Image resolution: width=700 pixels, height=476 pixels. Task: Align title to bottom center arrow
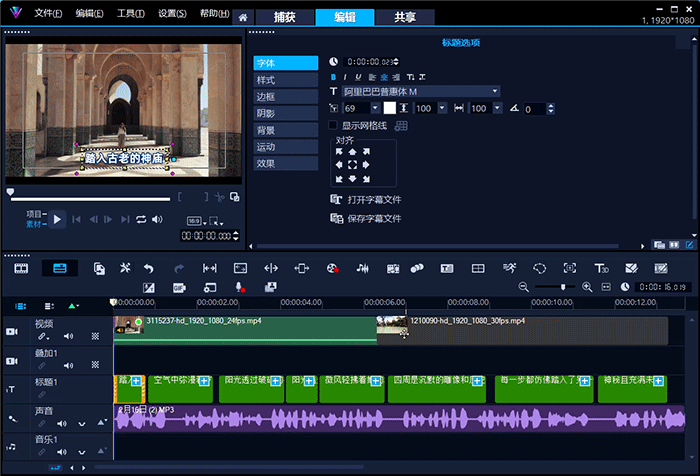[352, 179]
